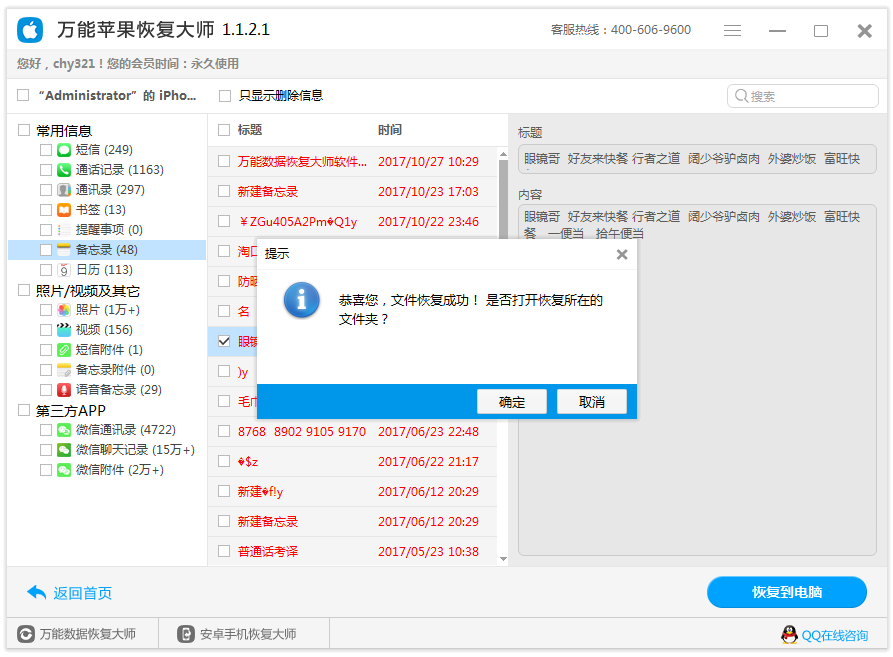893x657 pixels.
Task: Click the 标题 column header
Action: [250, 130]
